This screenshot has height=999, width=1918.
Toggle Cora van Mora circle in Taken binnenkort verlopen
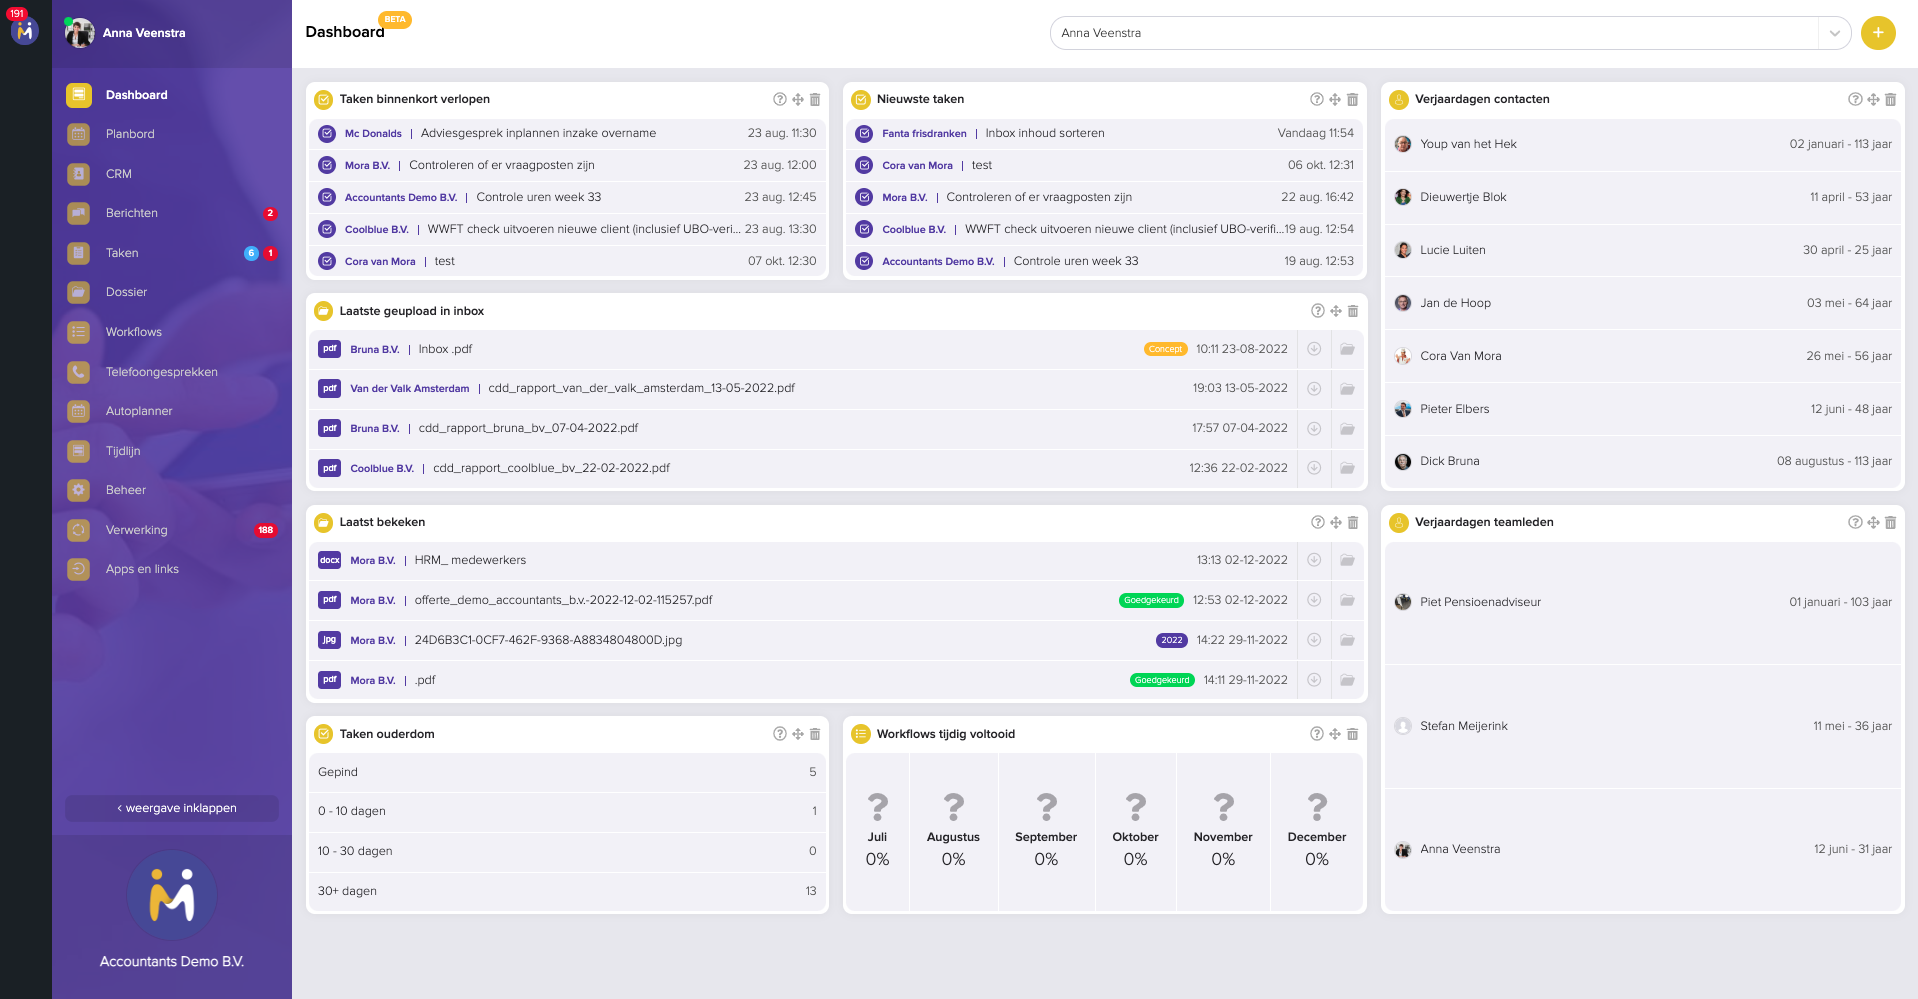[327, 261]
